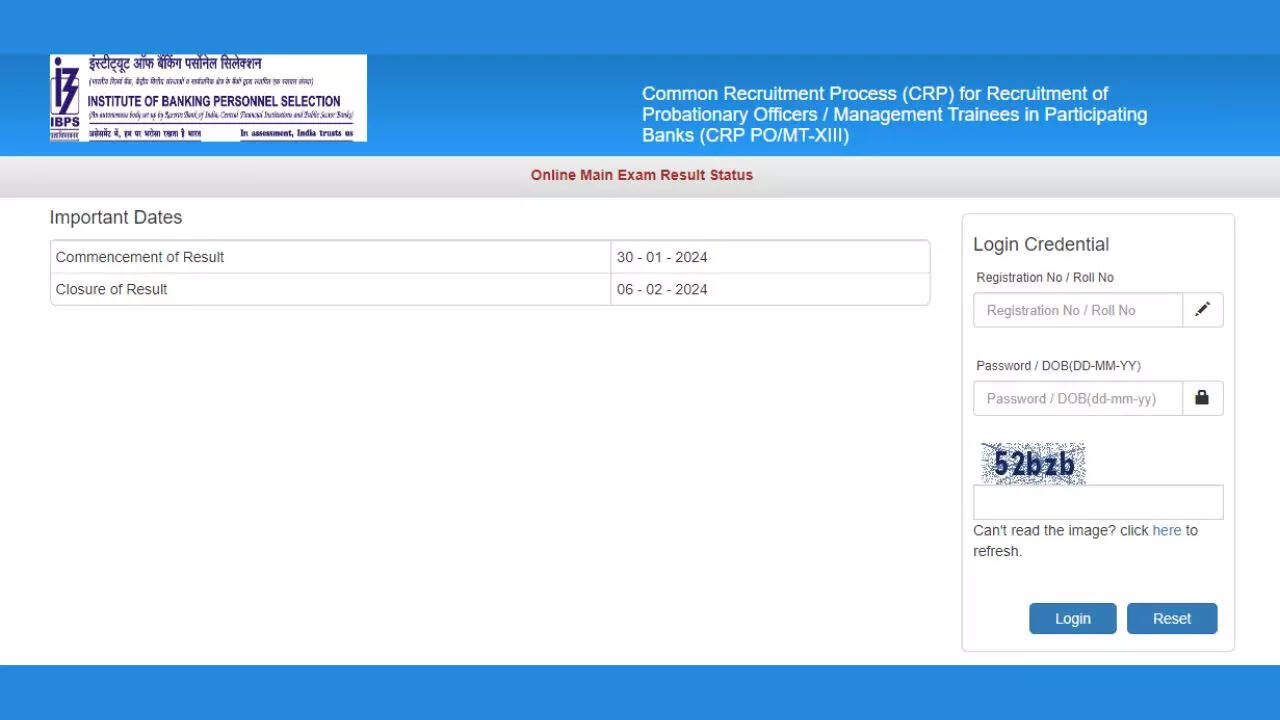The image size is (1280, 720).
Task: Click the 'Login Credential' heading
Action: (x=1041, y=244)
